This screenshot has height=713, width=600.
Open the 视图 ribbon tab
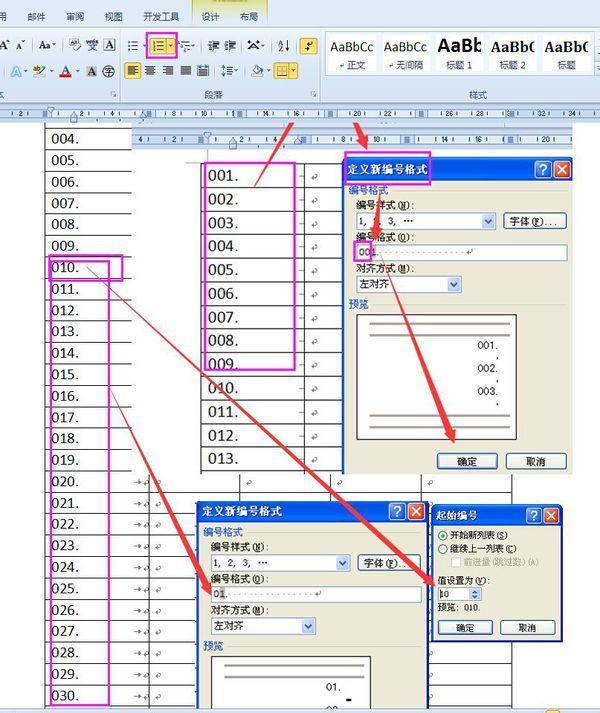[x=113, y=17]
